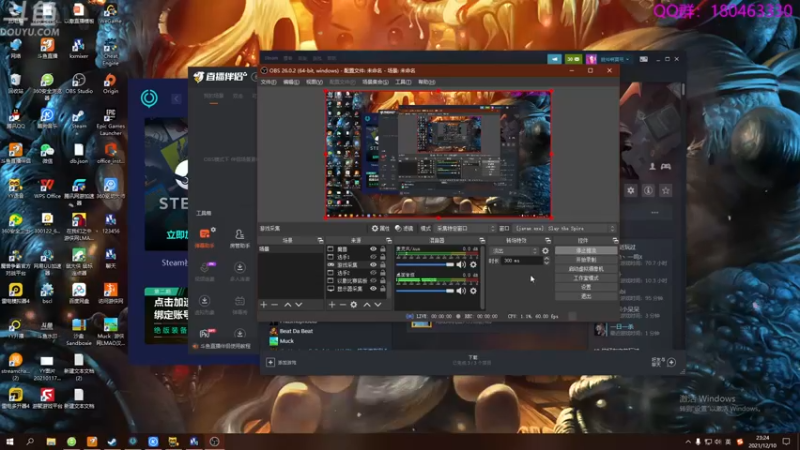Toggle lock for 游戏采集 source
Image resolution: width=800 pixels, height=450 pixels.
pyautogui.click(x=383, y=265)
